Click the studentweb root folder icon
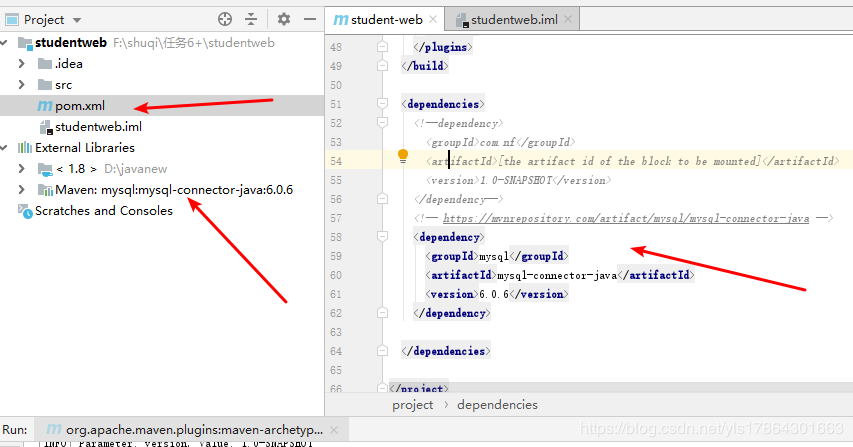 click(x=25, y=43)
